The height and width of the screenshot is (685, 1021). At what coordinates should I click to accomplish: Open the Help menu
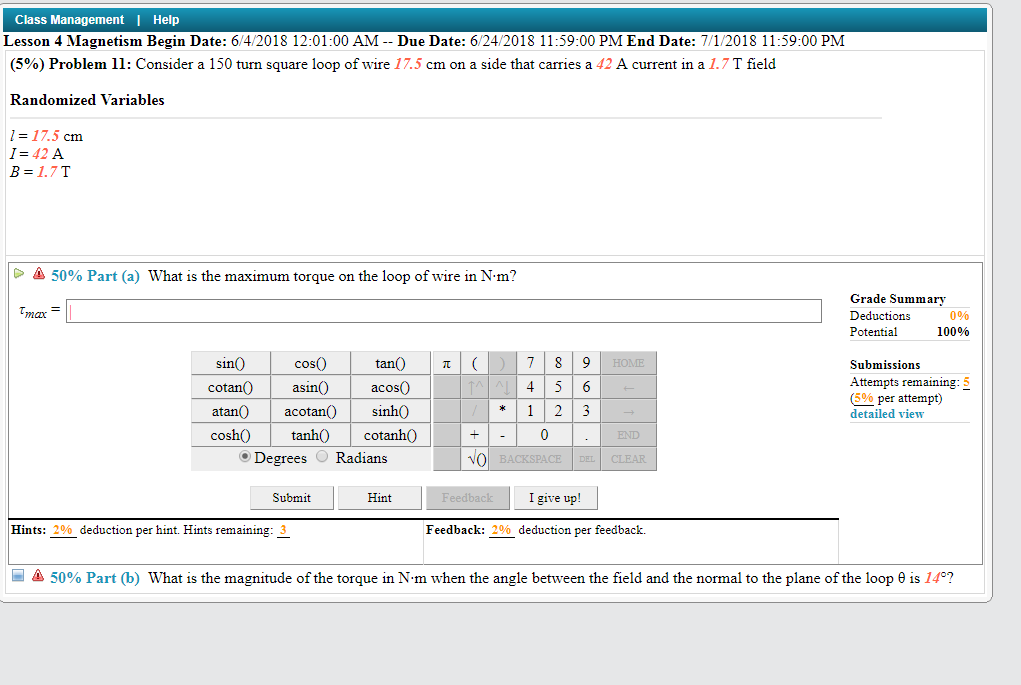click(x=166, y=19)
